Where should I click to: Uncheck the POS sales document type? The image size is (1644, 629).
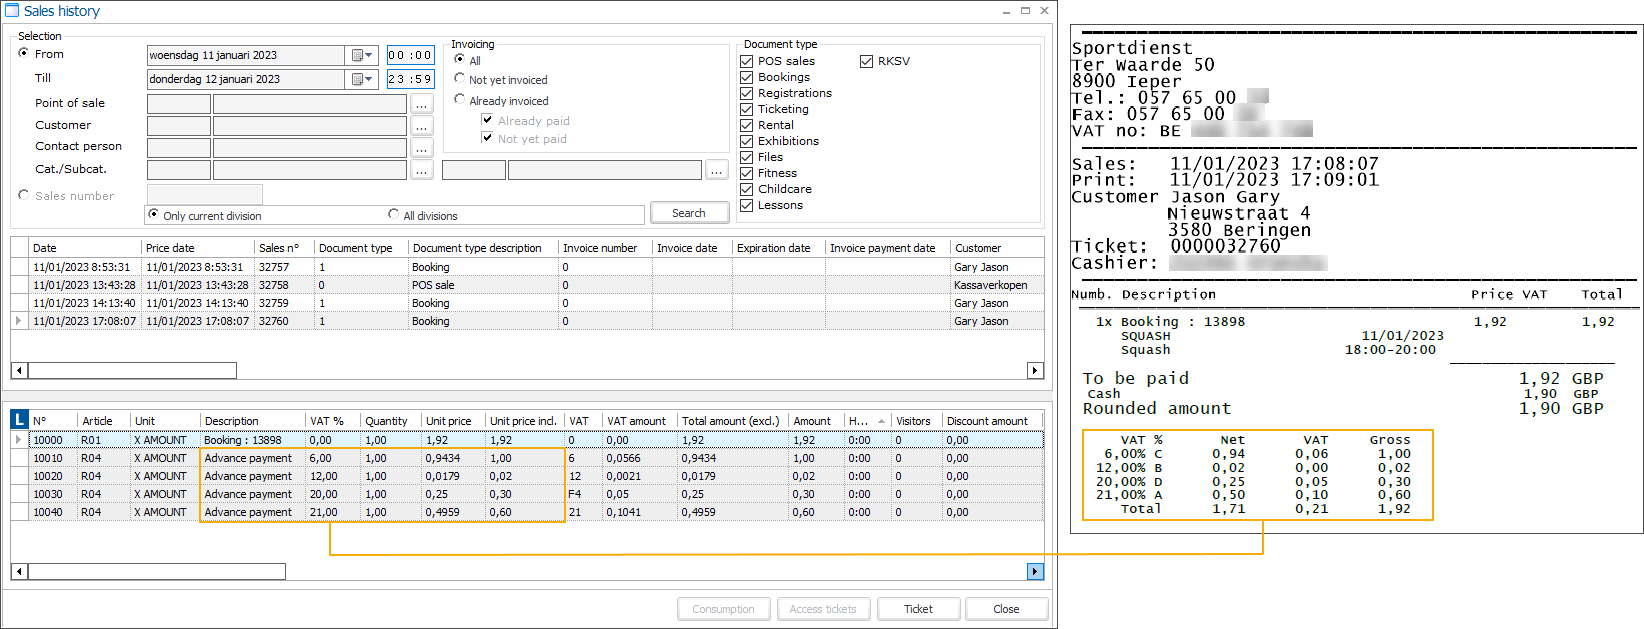pos(747,61)
